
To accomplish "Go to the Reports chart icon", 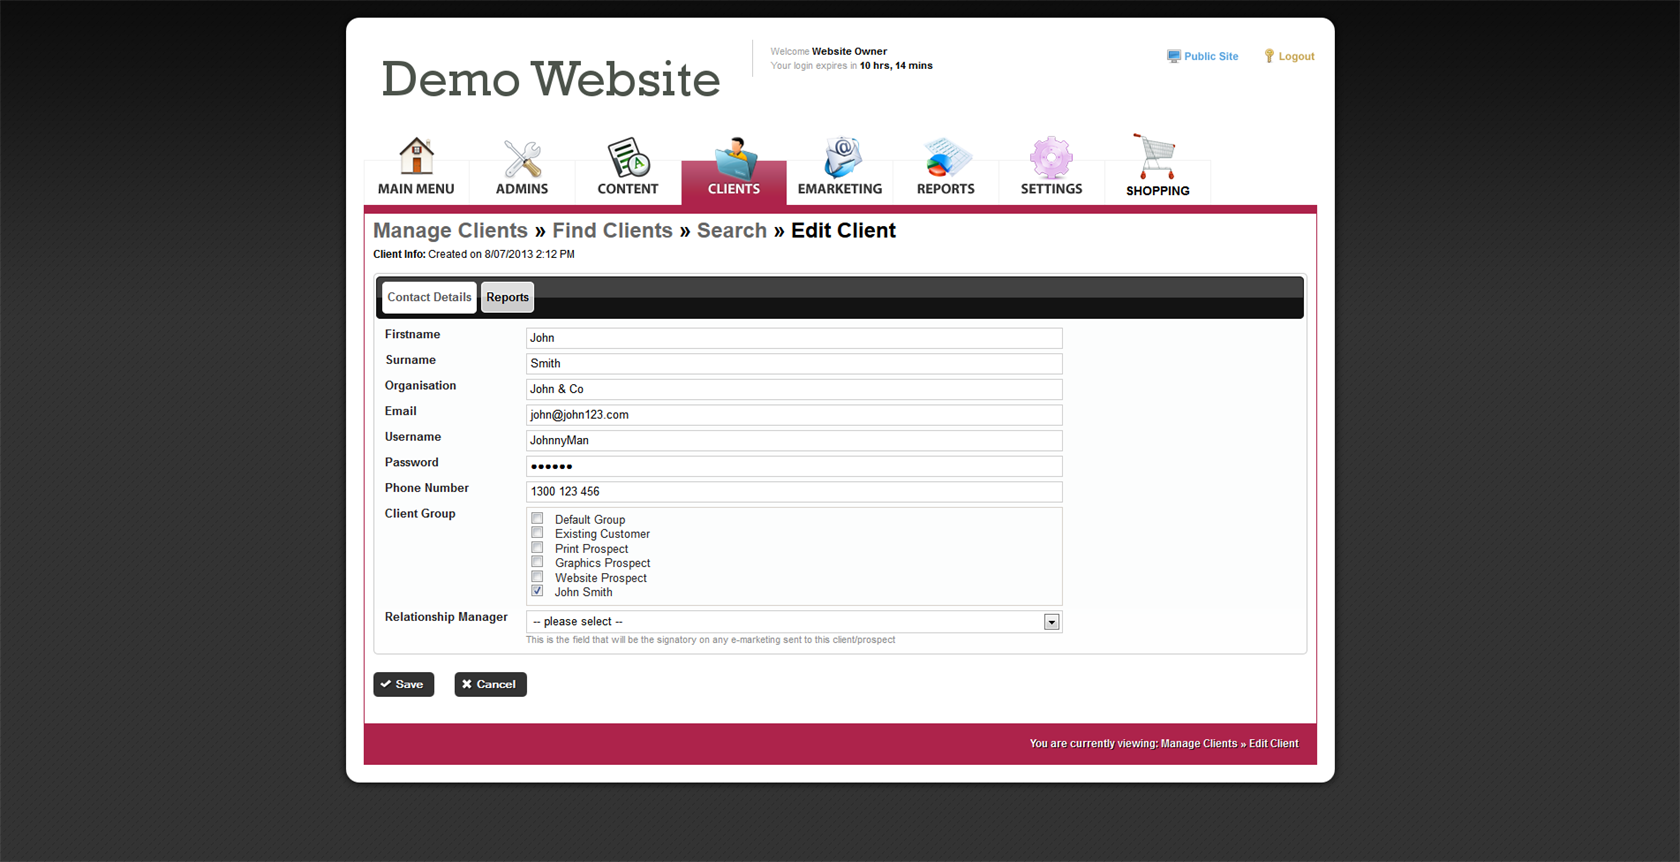I will pyautogui.click(x=946, y=158).
